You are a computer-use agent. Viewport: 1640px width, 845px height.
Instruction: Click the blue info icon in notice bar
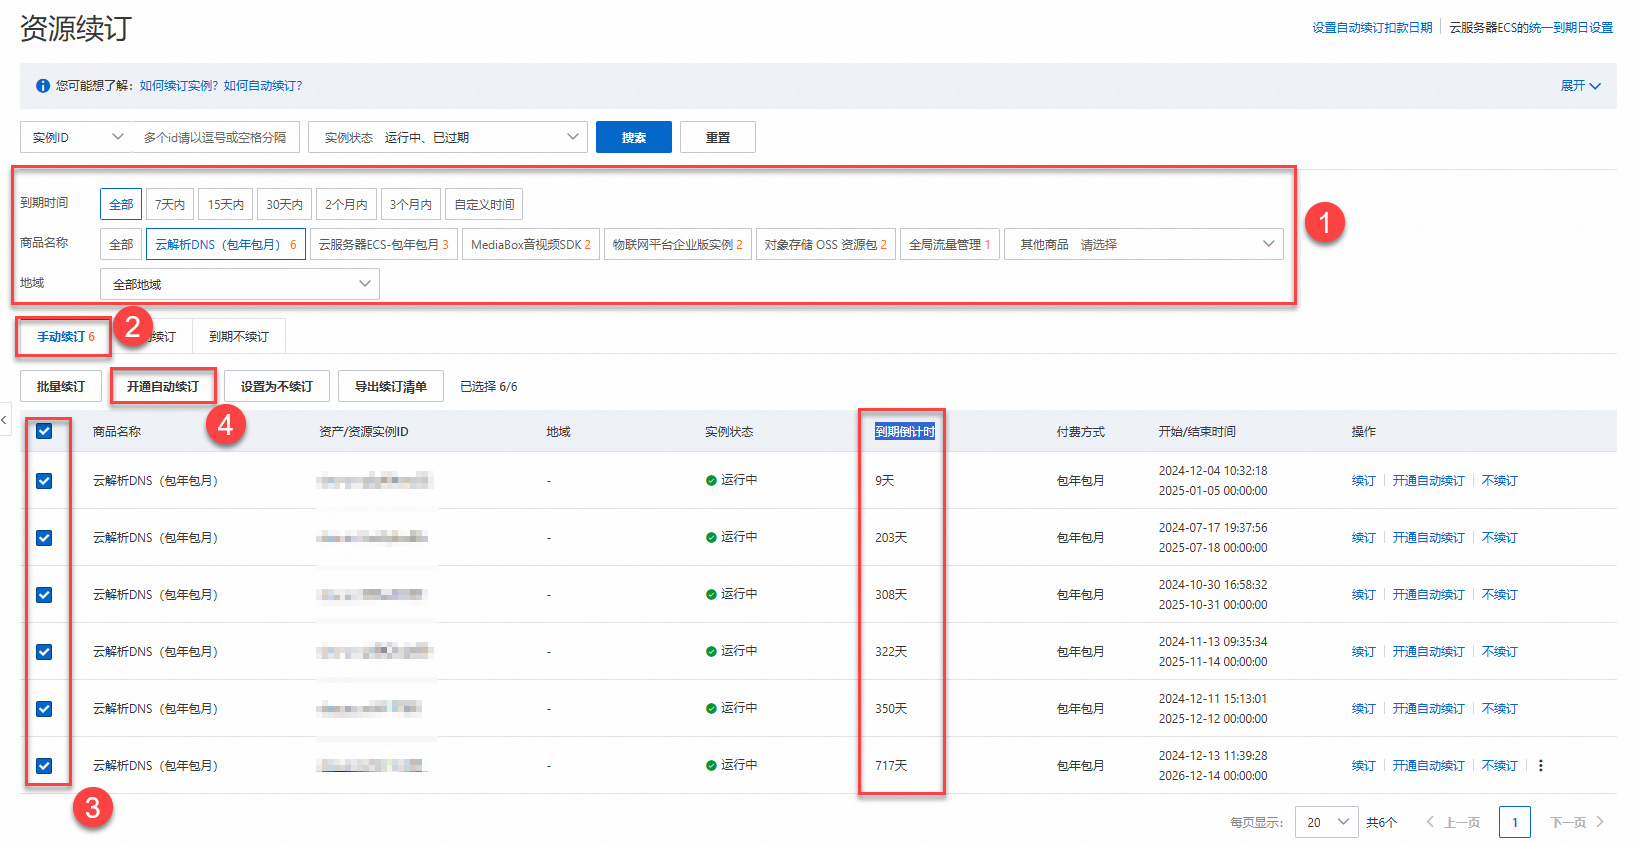pos(43,86)
